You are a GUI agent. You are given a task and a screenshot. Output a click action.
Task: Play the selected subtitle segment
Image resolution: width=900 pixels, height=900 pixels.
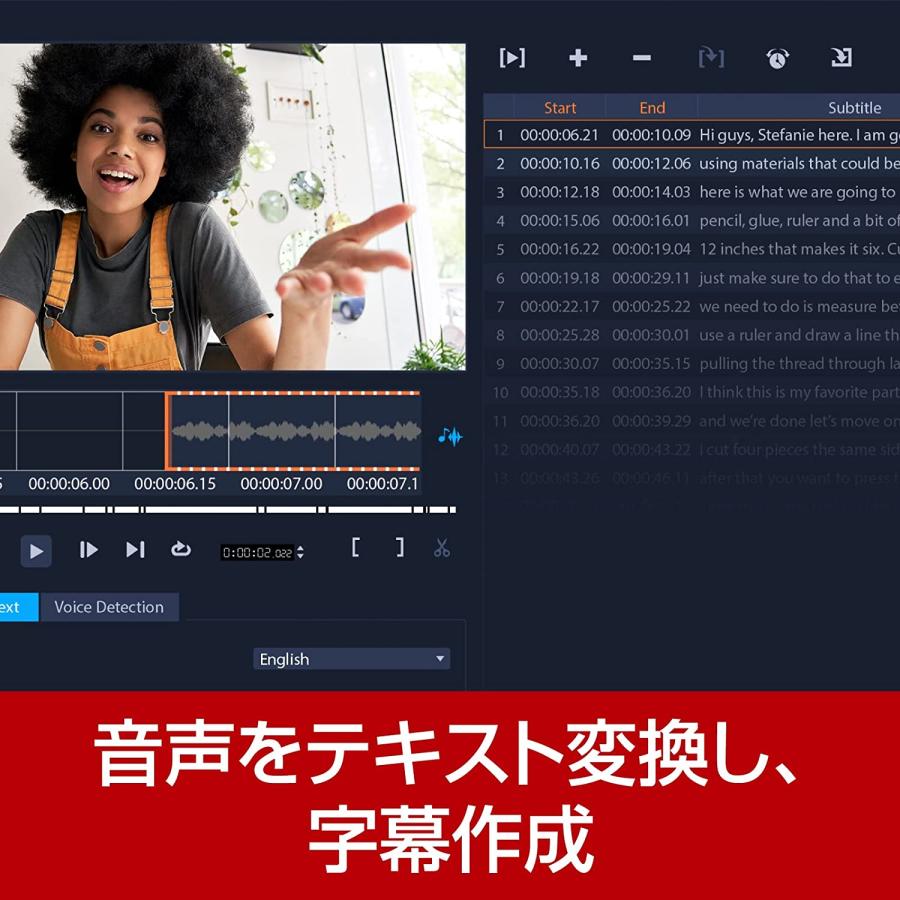(512, 58)
